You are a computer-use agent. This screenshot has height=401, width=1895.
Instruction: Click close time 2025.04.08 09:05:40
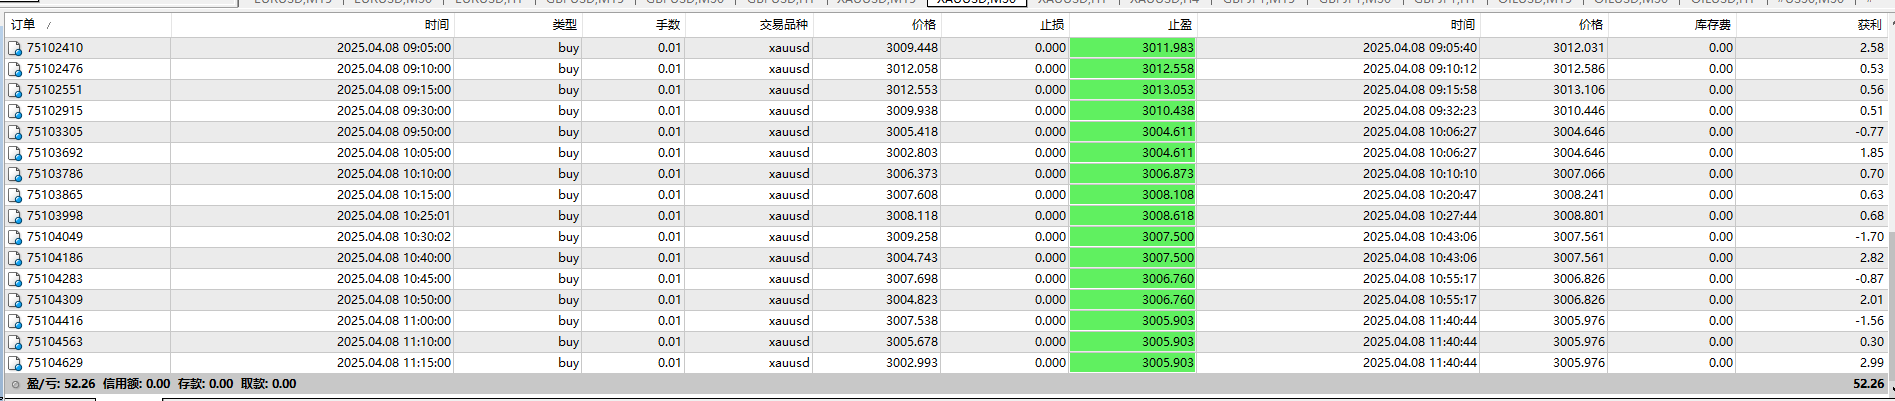(x=1420, y=48)
